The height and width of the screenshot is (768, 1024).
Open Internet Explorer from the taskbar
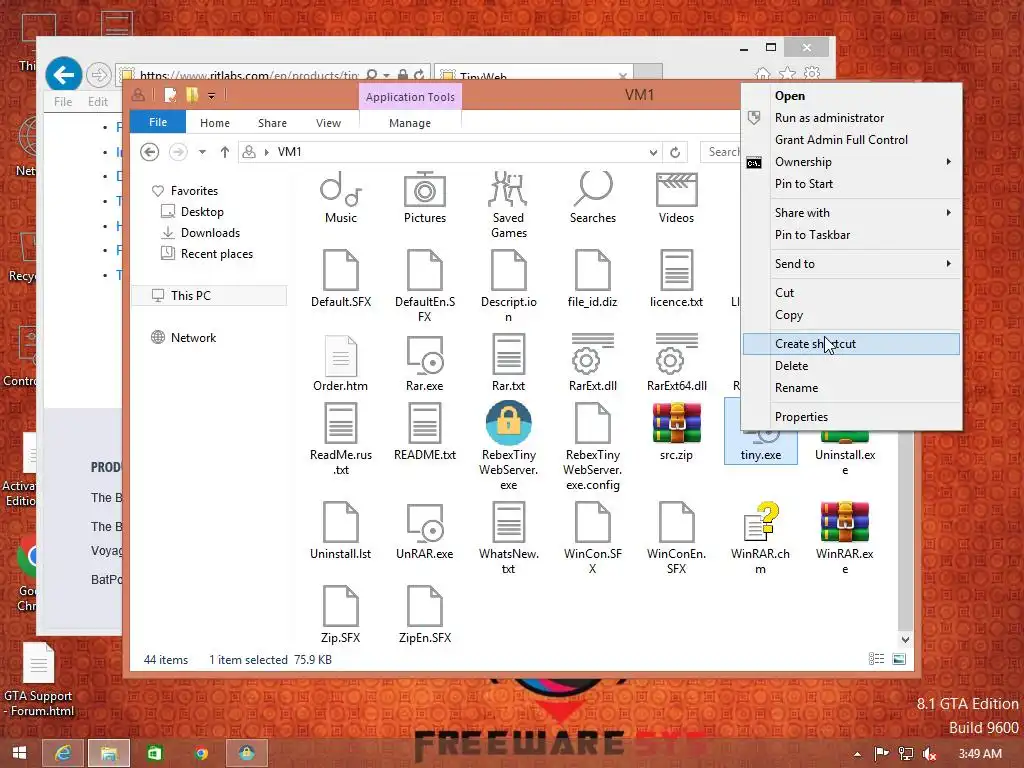(x=63, y=753)
